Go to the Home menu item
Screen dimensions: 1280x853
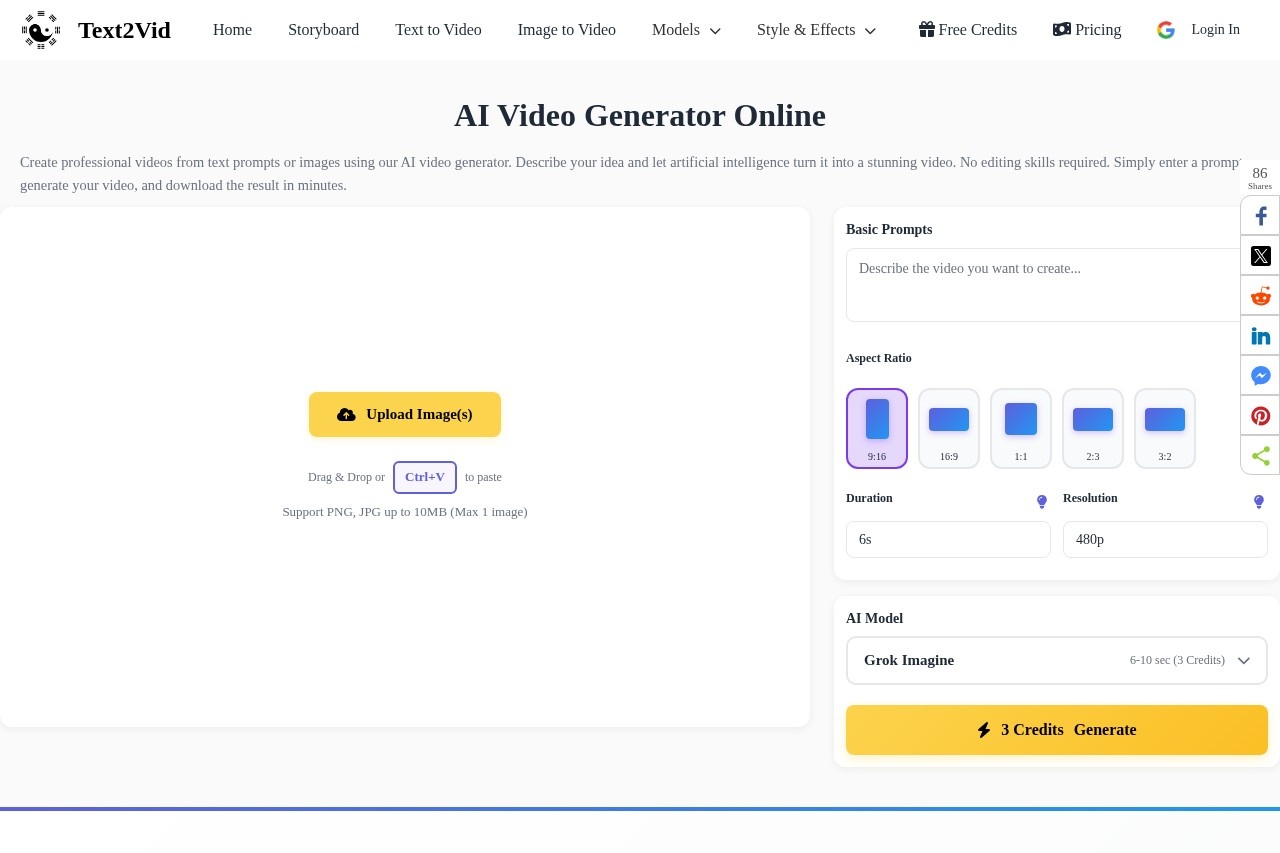[x=232, y=30]
